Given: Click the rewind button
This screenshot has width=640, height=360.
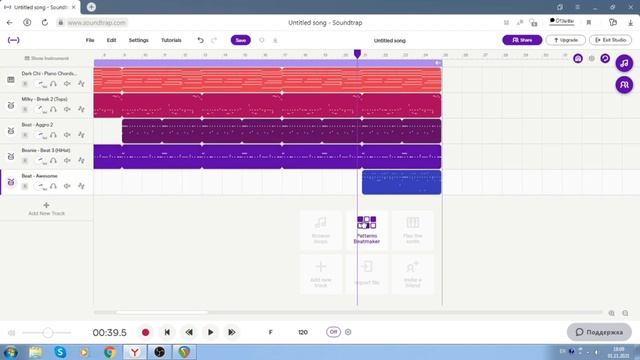Looking at the screenshot, I should (189, 332).
